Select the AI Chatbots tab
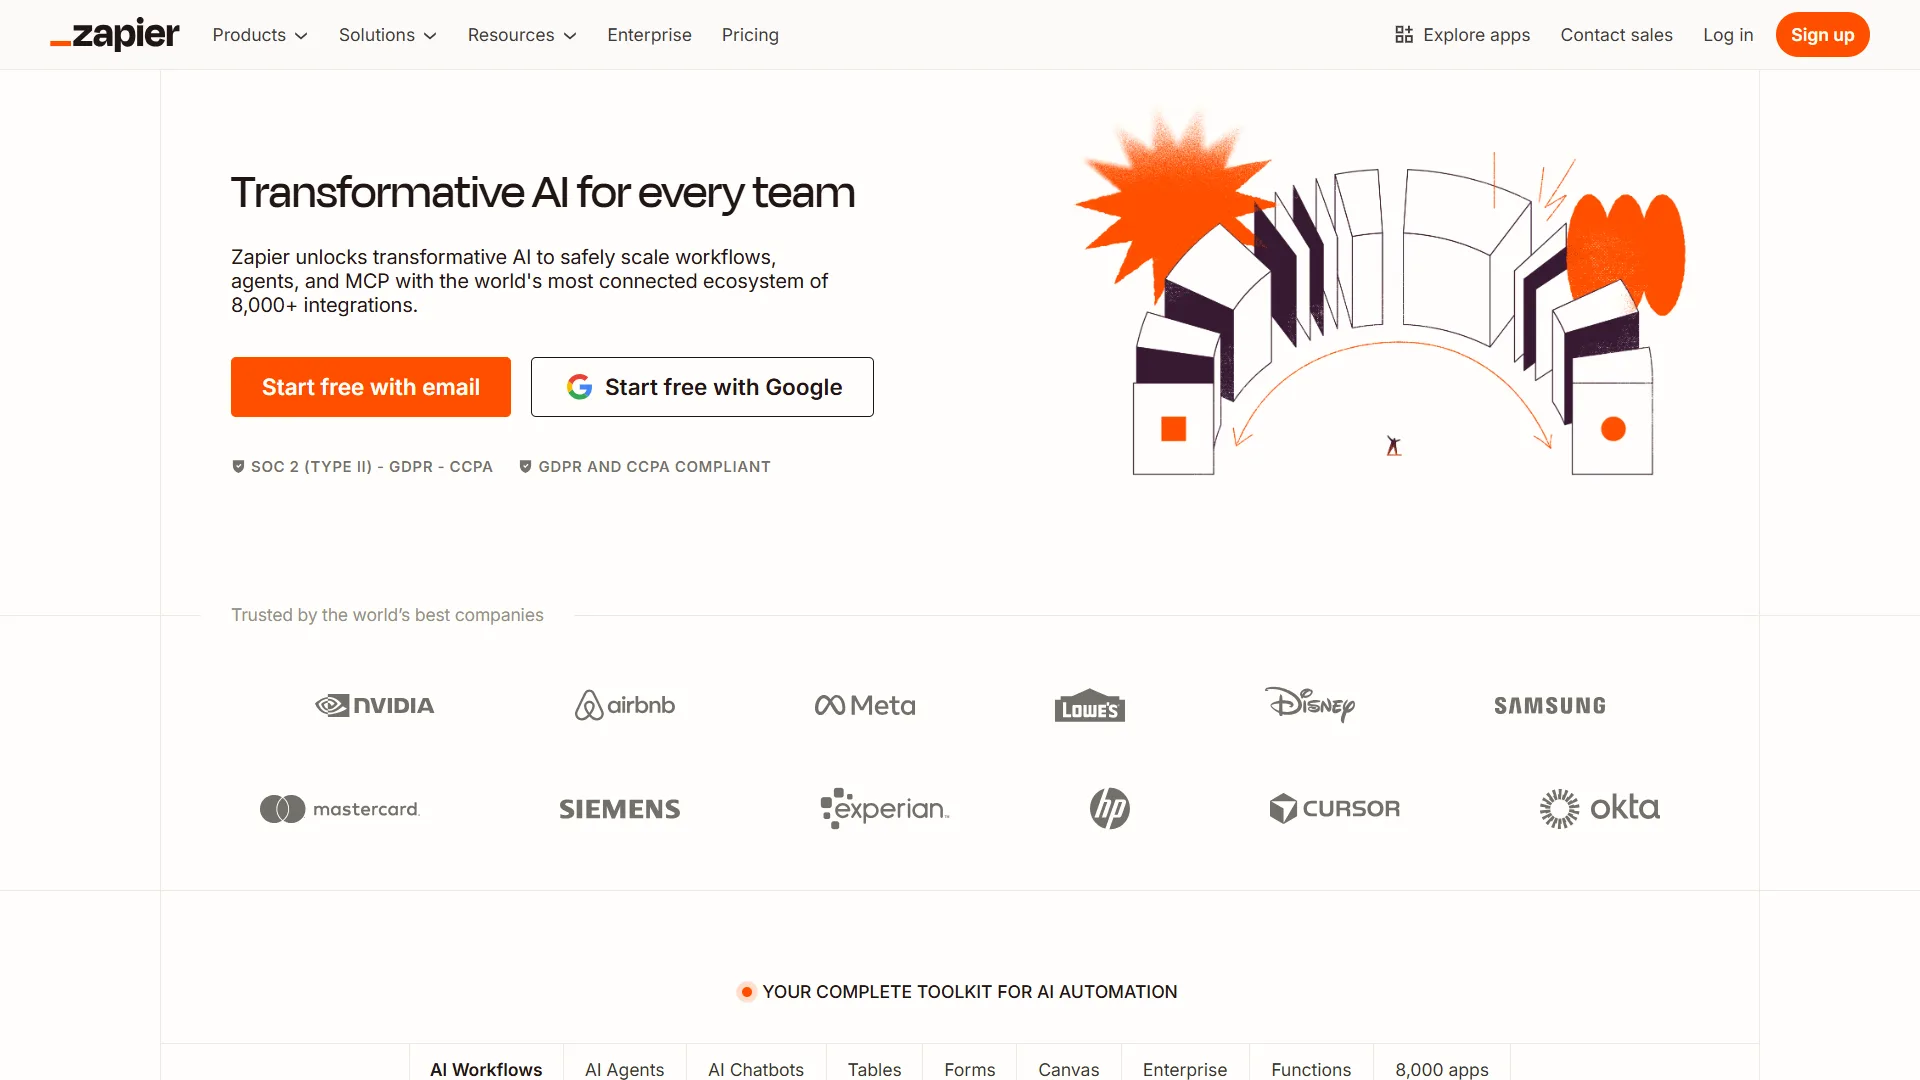 pyautogui.click(x=755, y=1069)
